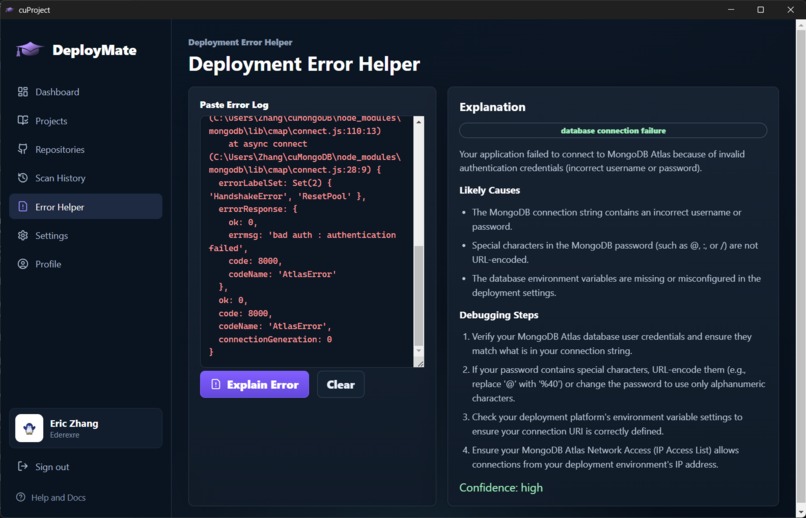Click the Deployment Error Helper breadcrumb text
Screen dimensions: 806x518
pos(240,42)
